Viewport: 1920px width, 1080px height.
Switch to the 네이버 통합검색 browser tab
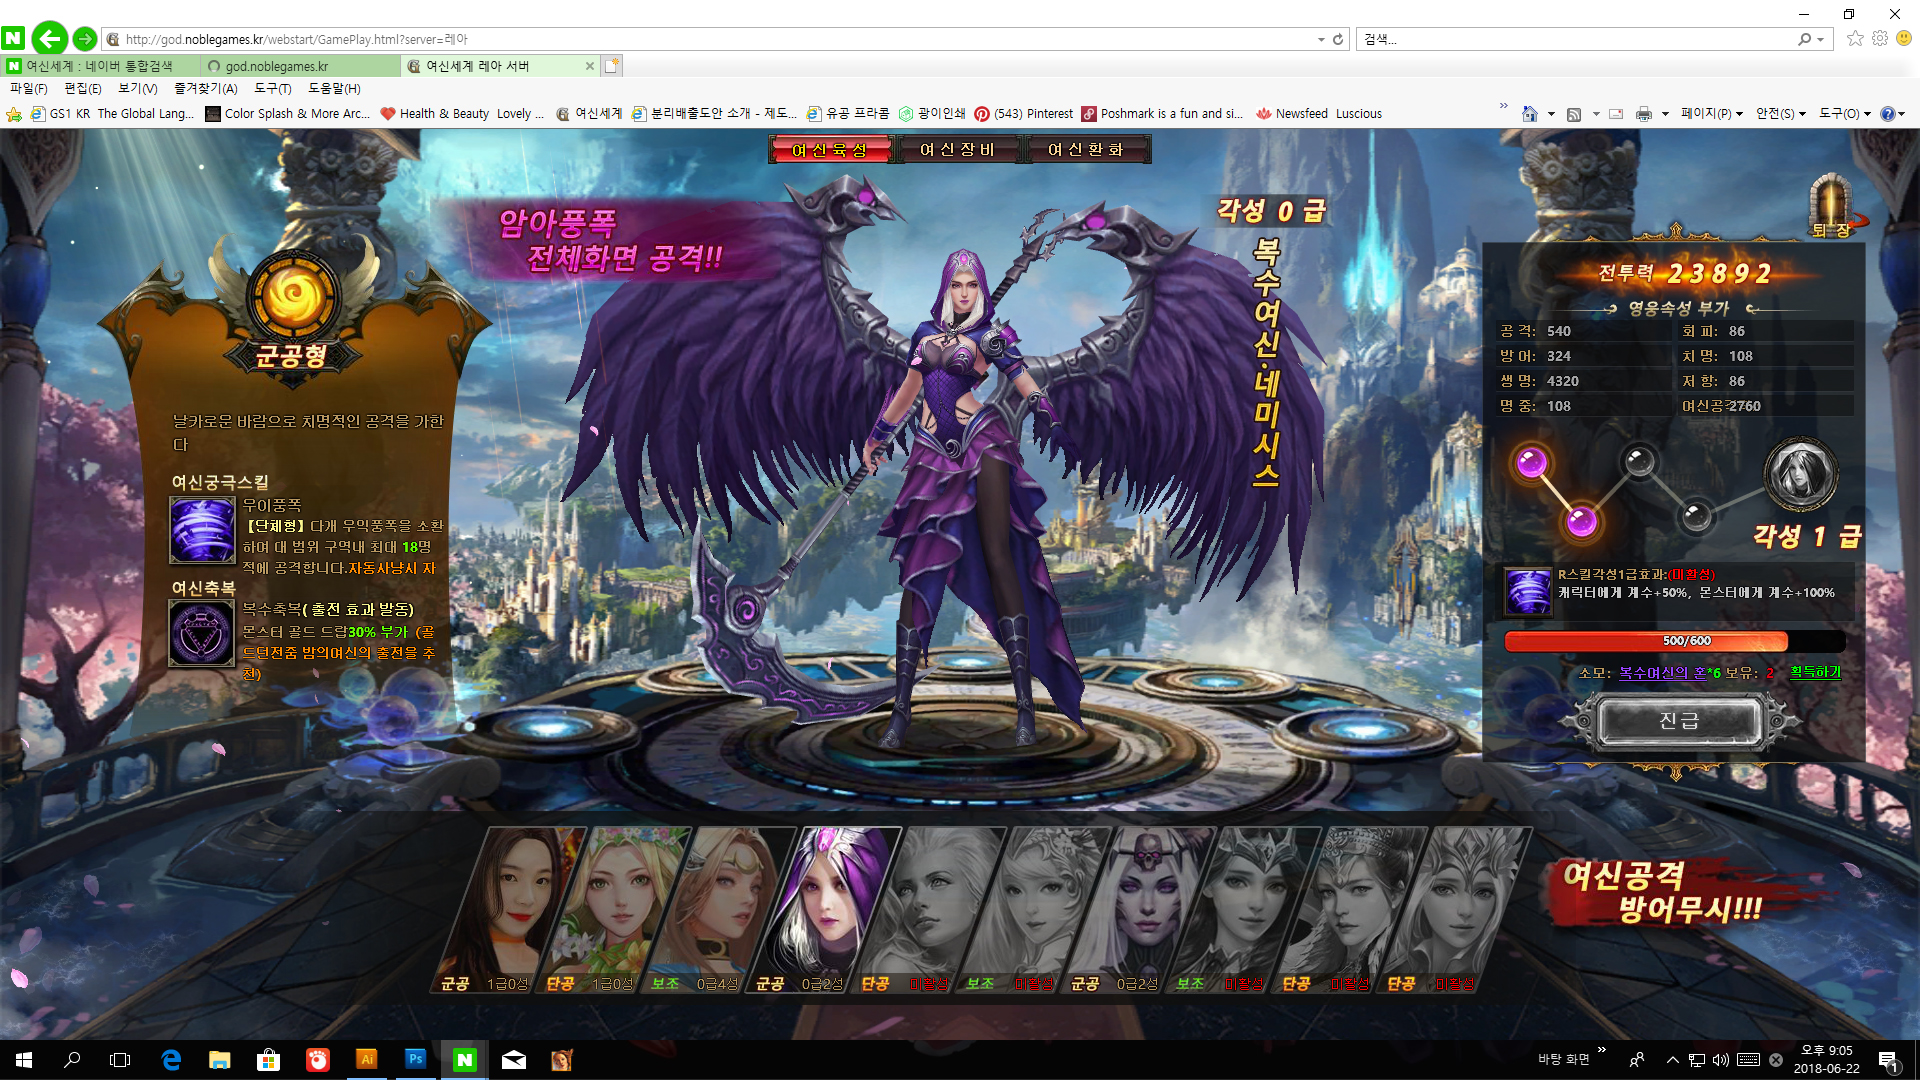[x=100, y=66]
